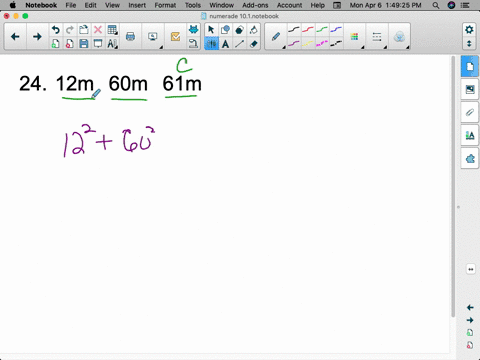Select the Text tool
Image resolution: width=480 pixels, height=360 pixels.
(x=225, y=44)
